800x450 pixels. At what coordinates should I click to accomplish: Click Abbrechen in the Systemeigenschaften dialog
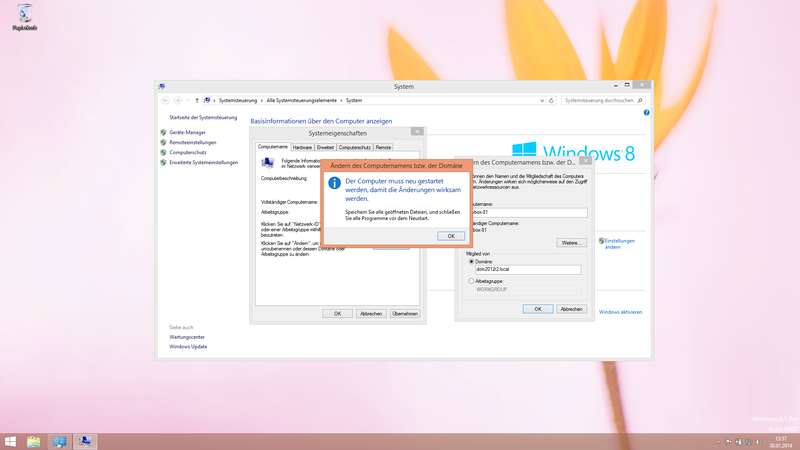tap(371, 313)
